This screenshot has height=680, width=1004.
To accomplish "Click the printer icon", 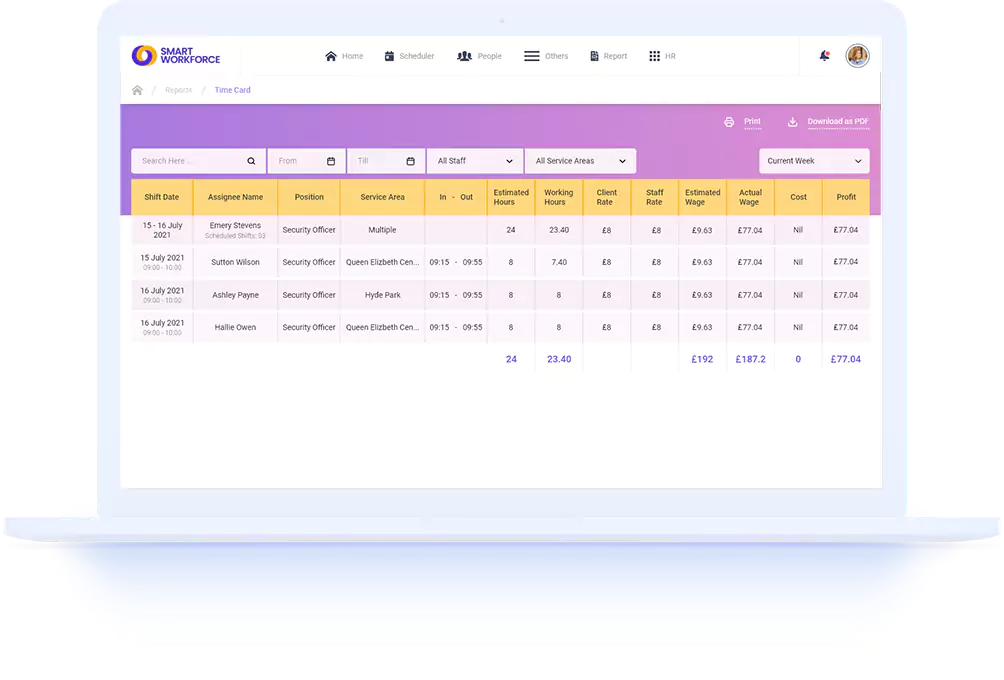I will tap(729, 122).
